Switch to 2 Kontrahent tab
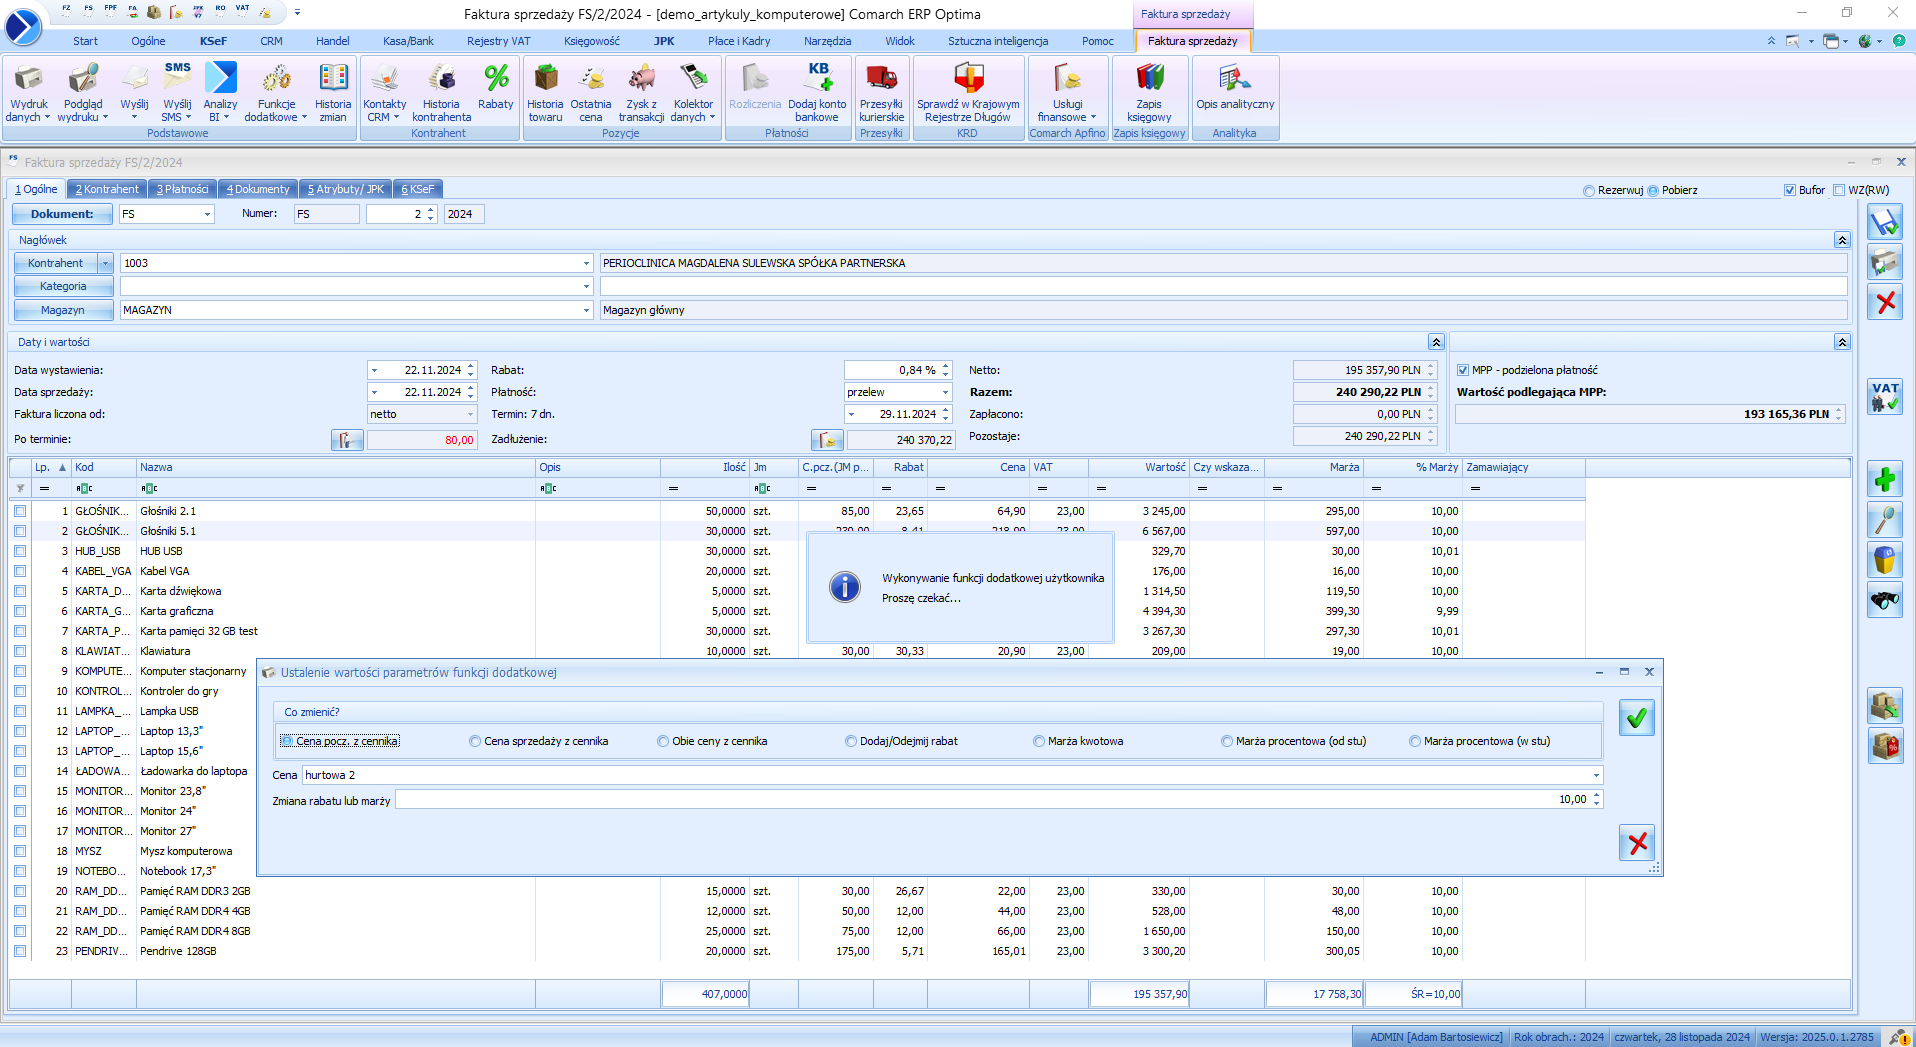Viewport: 1916px width, 1047px height. (x=107, y=189)
